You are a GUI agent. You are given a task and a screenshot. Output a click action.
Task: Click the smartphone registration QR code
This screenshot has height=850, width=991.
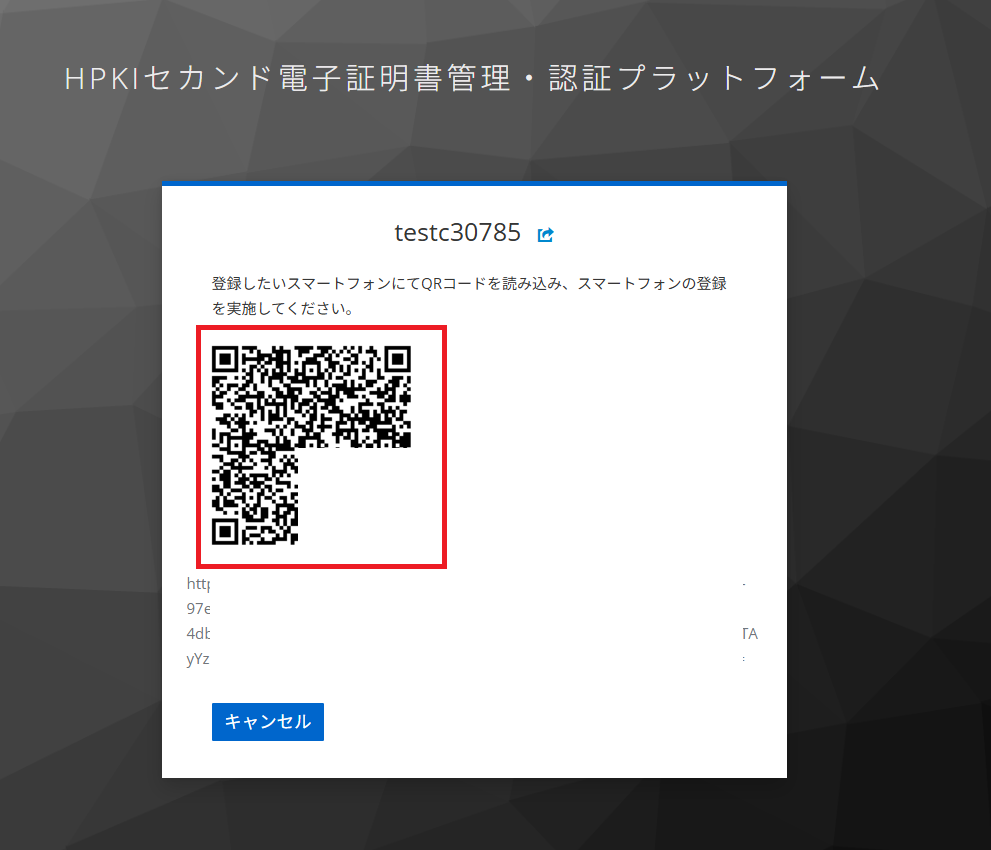[x=312, y=446]
